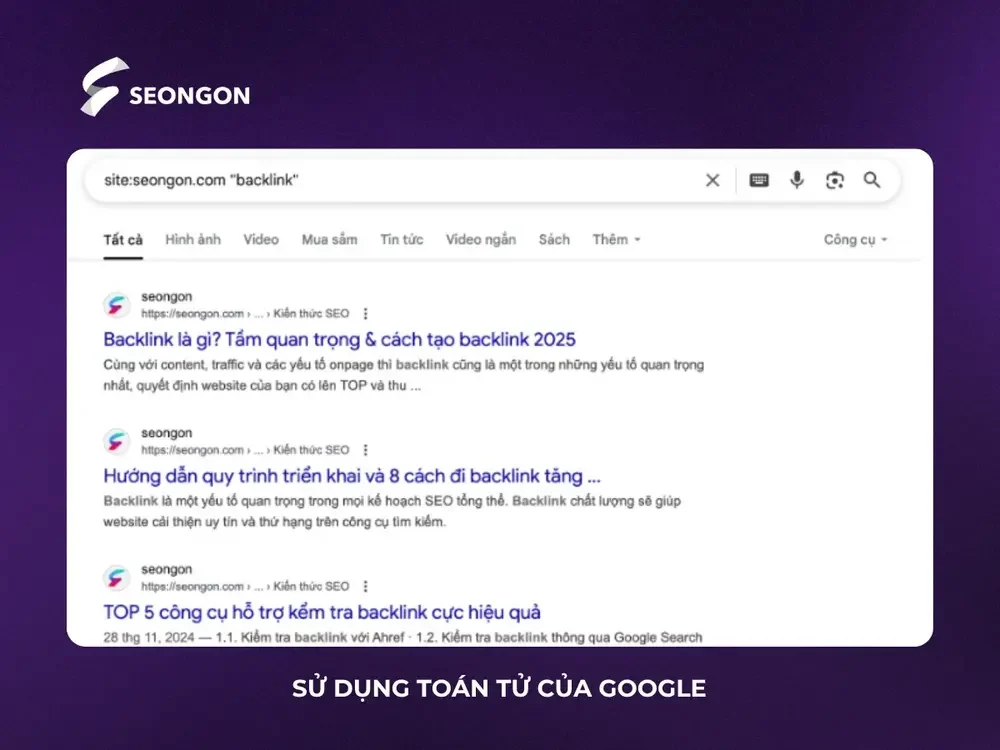
Task: Expand the Công cụ dropdown
Action: click(855, 240)
